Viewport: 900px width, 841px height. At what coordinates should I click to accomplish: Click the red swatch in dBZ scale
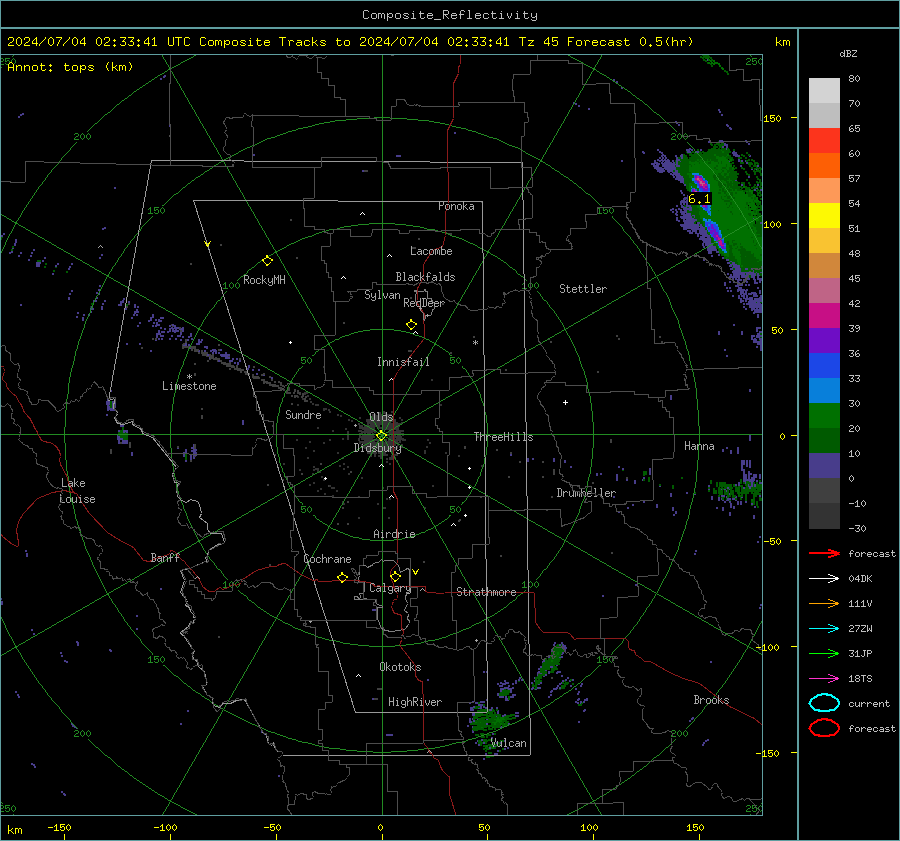pos(824,141)
